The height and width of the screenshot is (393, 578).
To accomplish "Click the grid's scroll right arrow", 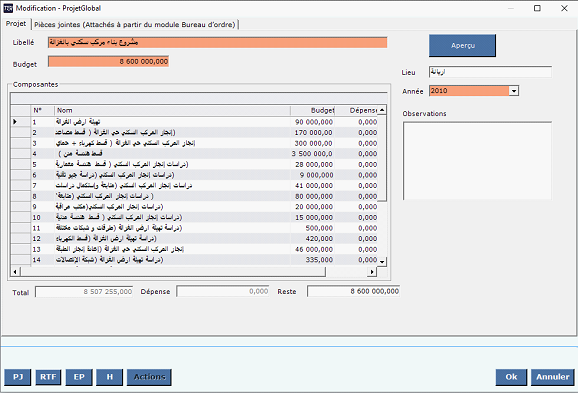I will [x=372, y=272].
